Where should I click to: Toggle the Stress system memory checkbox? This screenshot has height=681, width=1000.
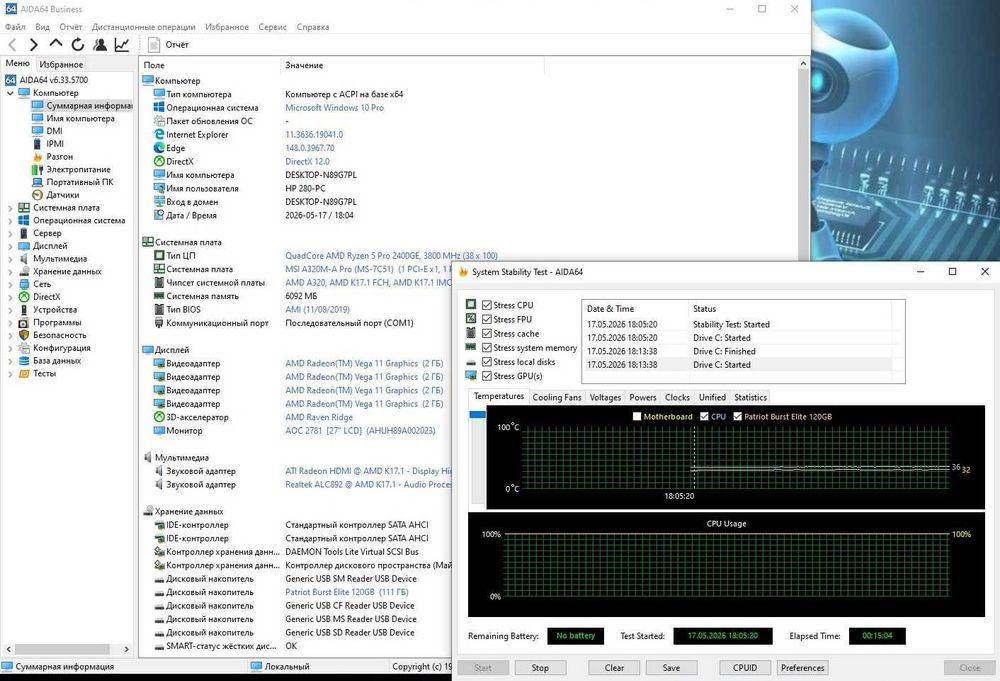(x=487, y=348)
